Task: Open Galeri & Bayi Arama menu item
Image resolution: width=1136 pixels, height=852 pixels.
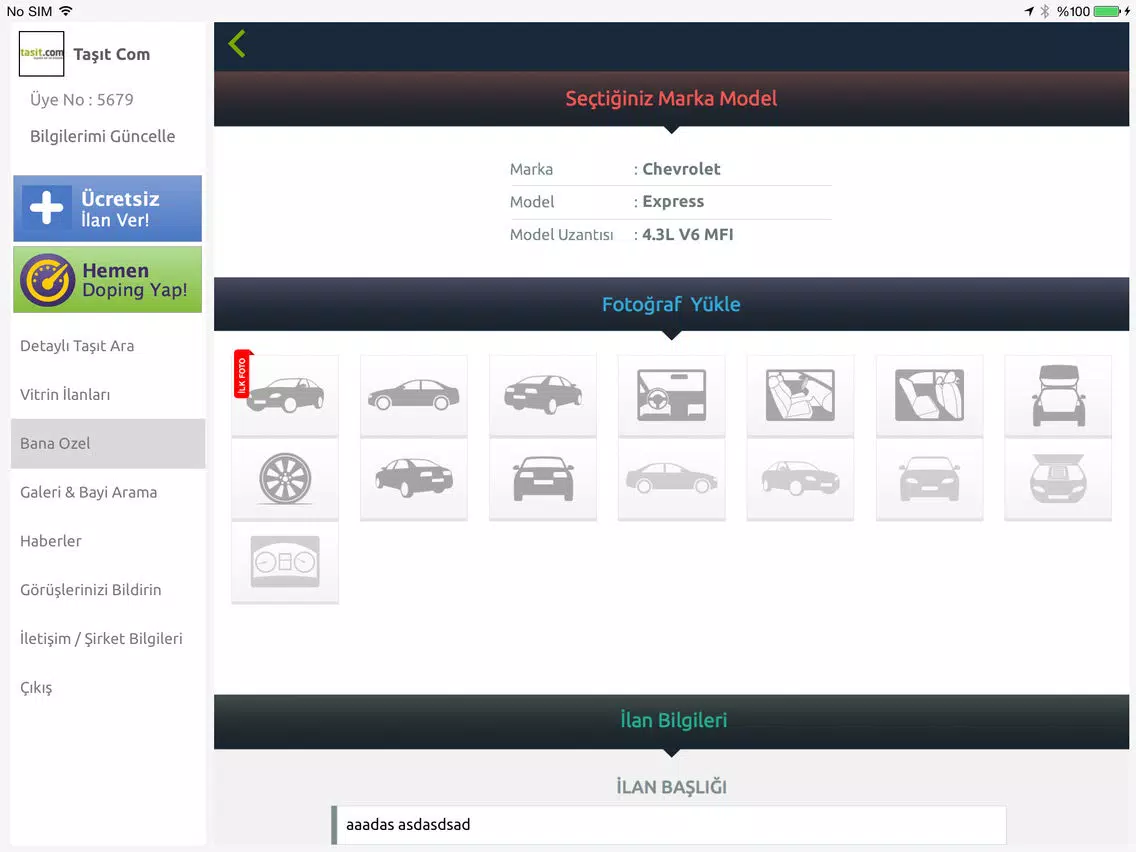Action: tap(108, 492)
